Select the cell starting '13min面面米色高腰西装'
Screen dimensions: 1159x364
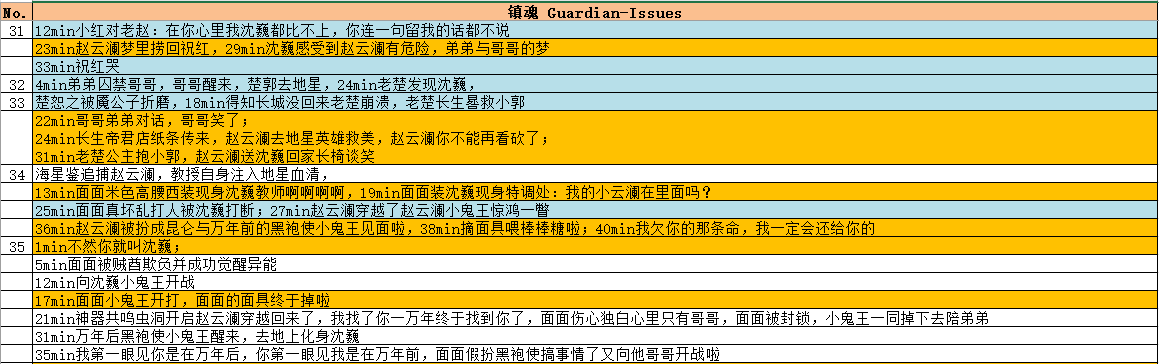click(x=595, y=192)
